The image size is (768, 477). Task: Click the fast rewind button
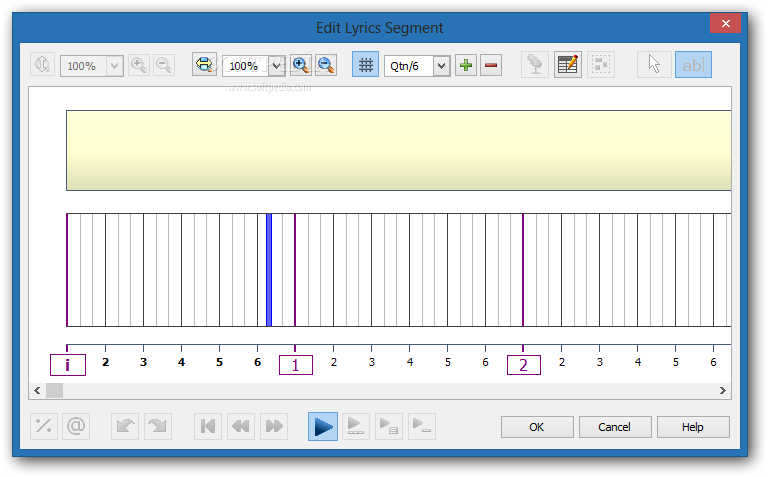click(x=240, y=426)
